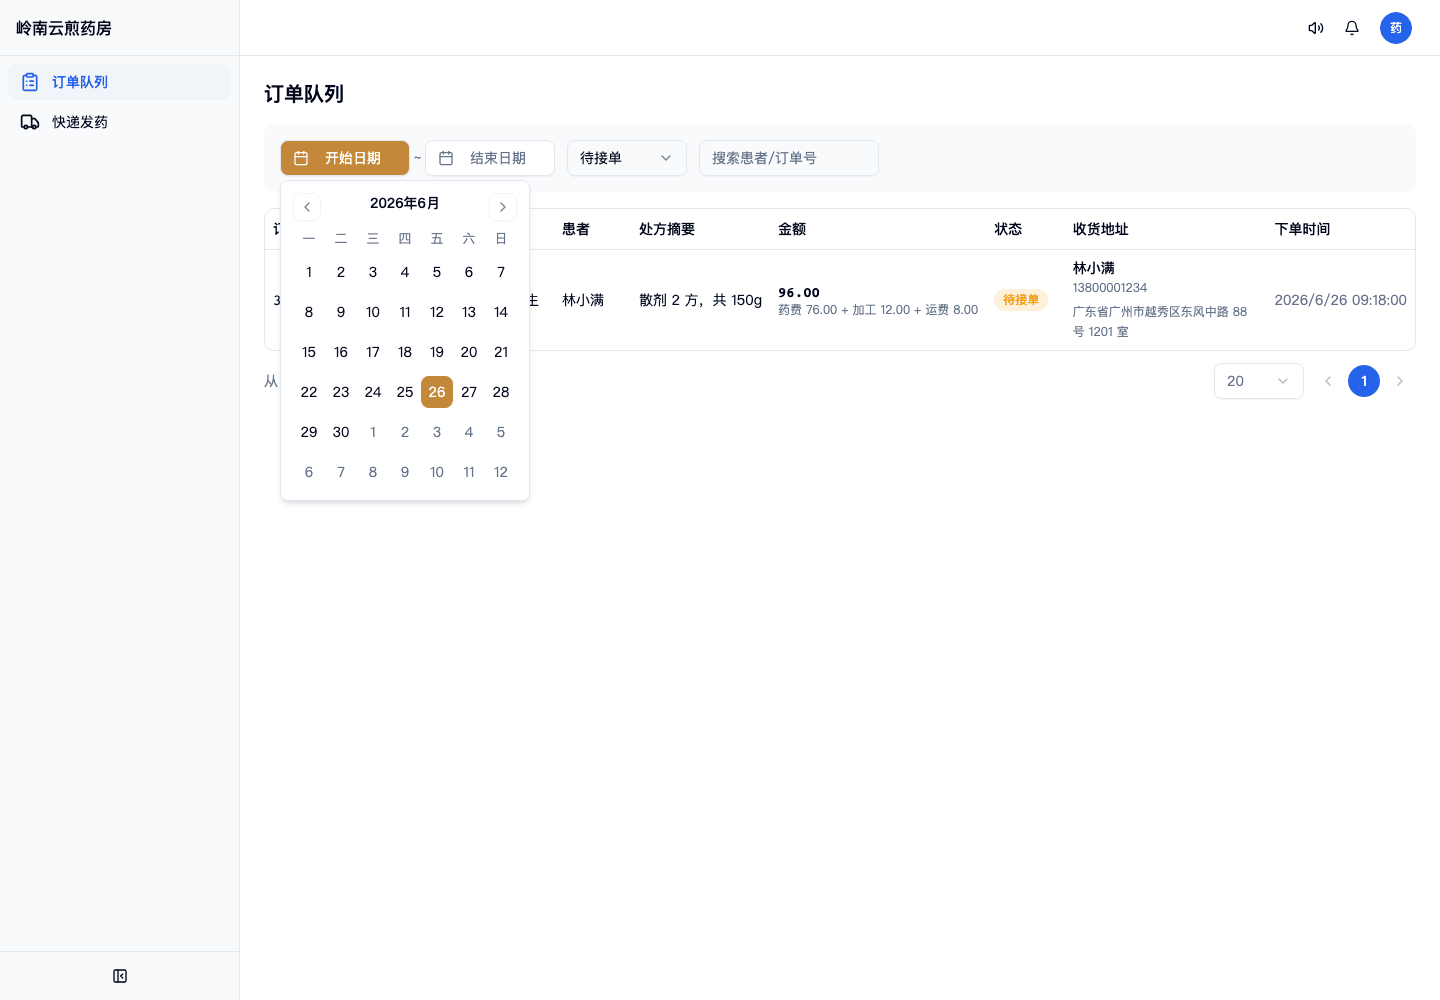Select June 1 in the calendar
Screen dimensions: 1440x1000
tap(309, 272)
